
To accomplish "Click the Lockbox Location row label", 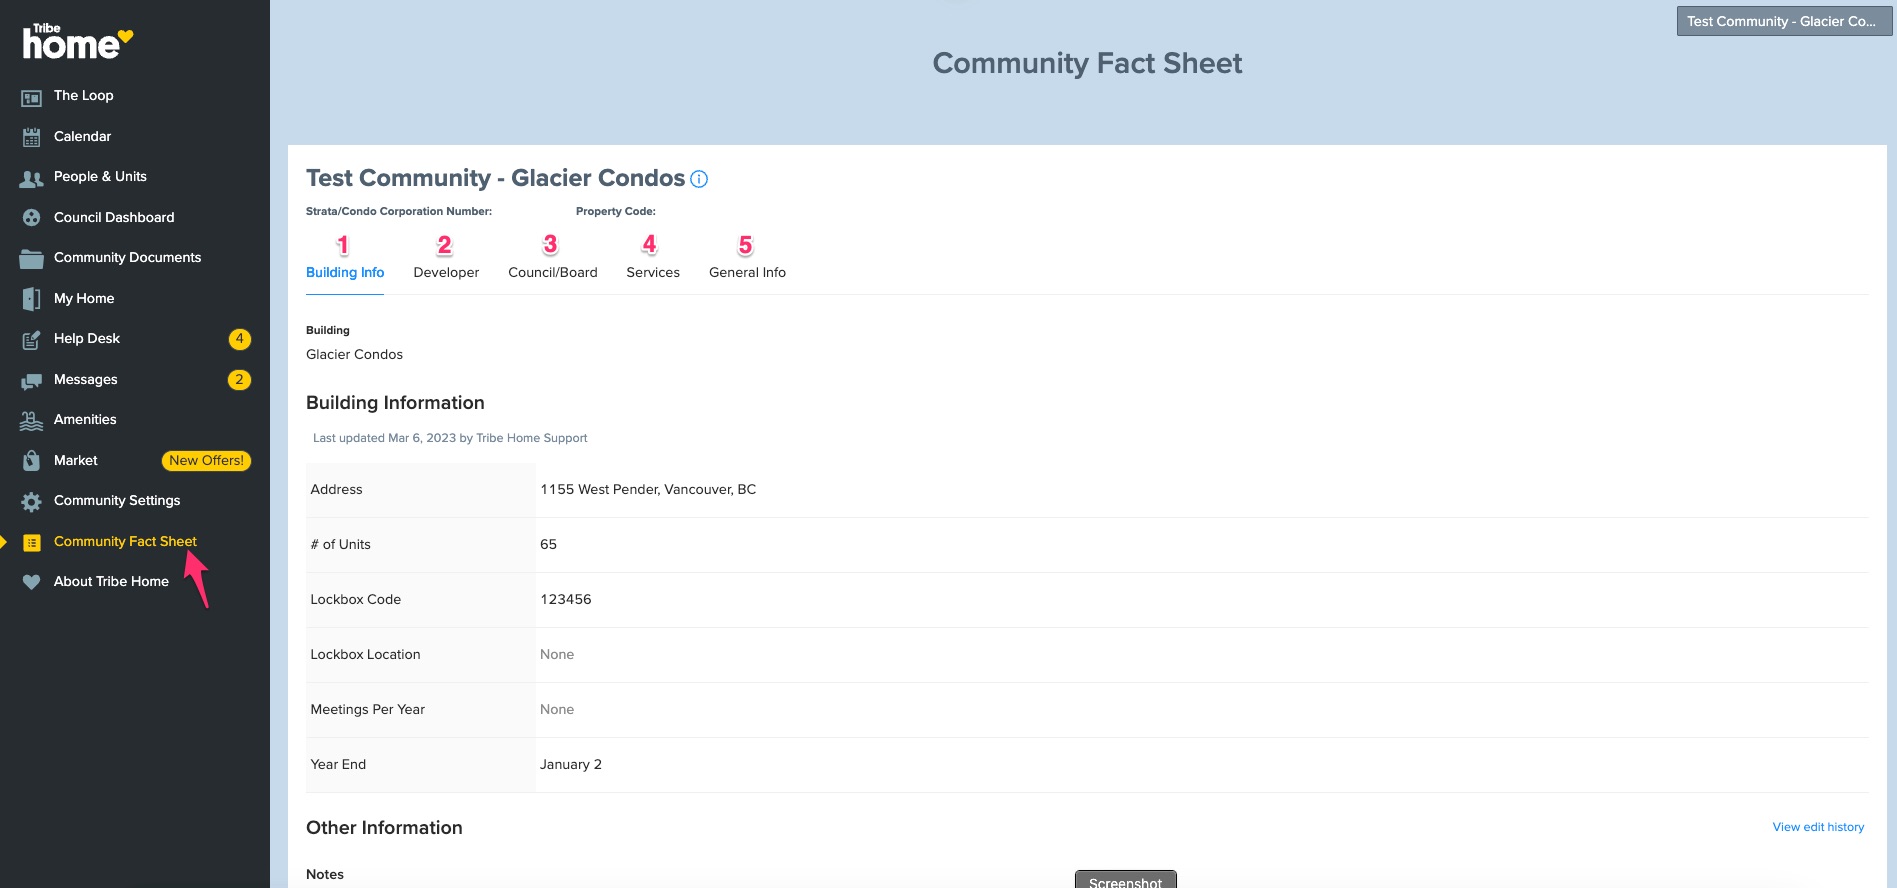I will (365, 654).
